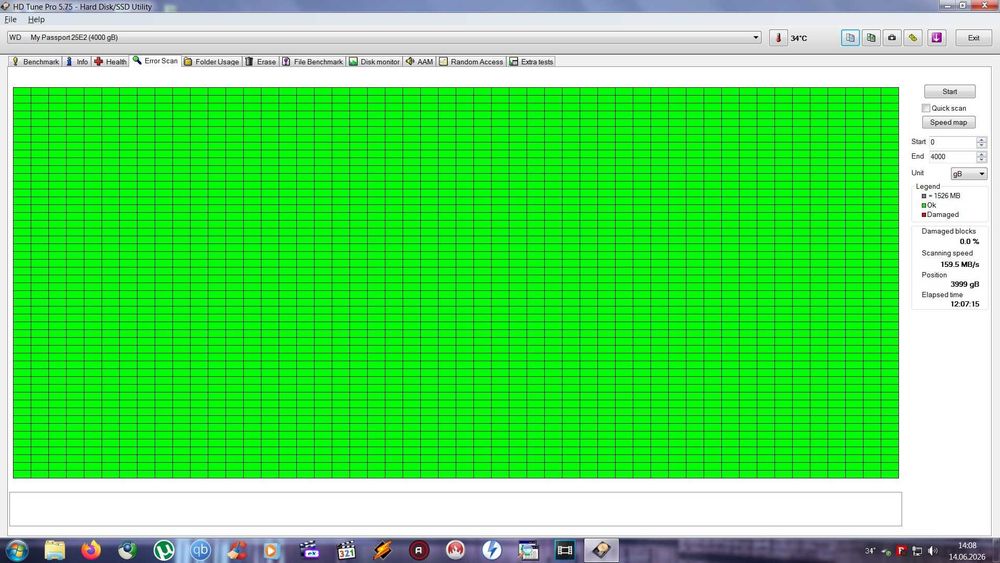Click the red F tray icon
The height and width of the screenshot is (563, 1000).
pos(902,551)
